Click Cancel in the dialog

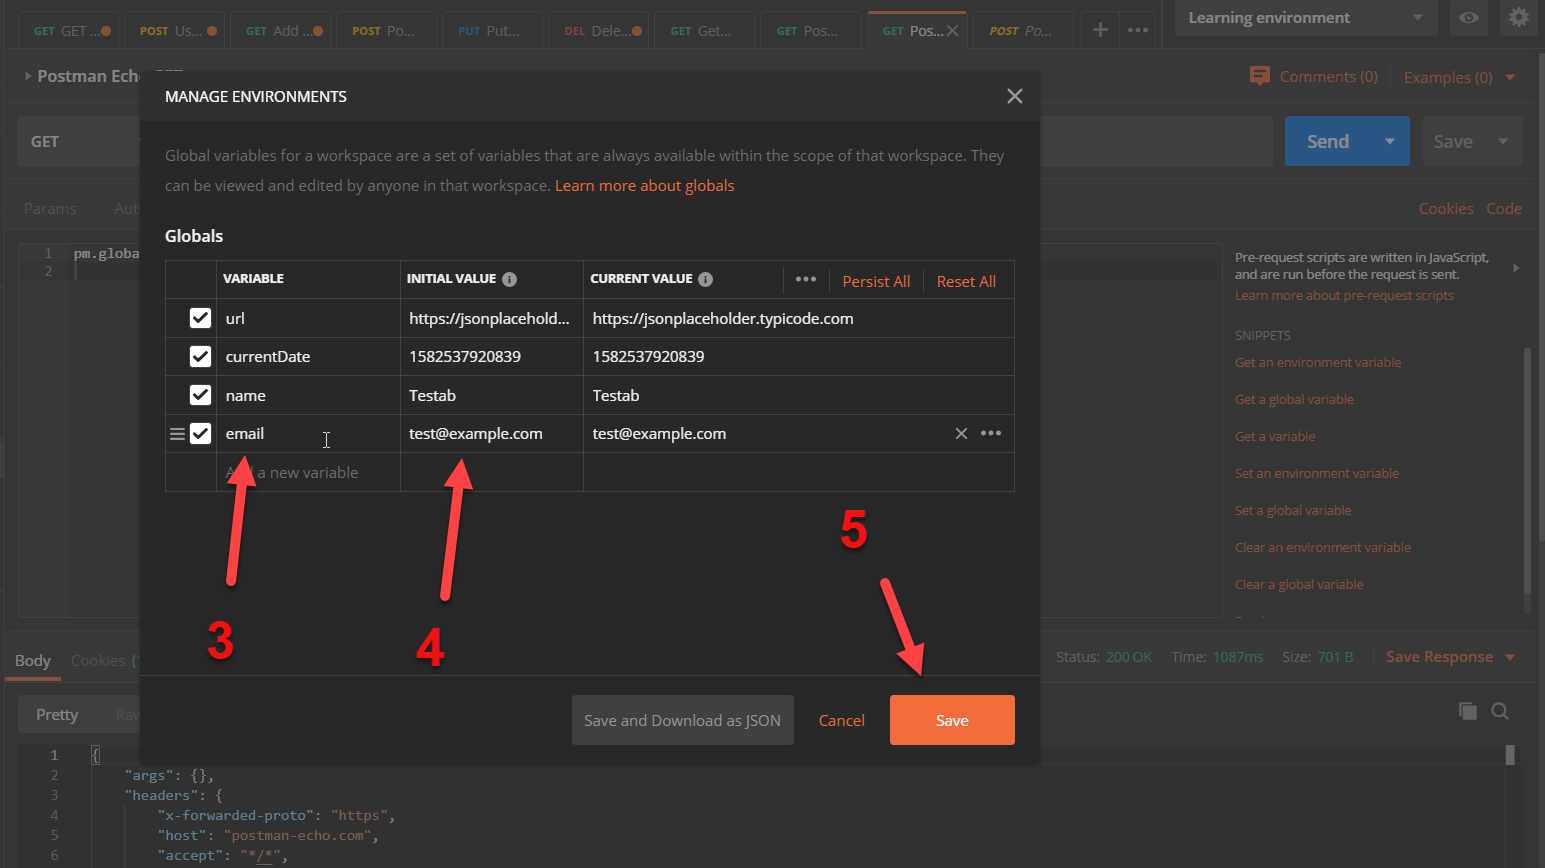click(x=842, y=720)
